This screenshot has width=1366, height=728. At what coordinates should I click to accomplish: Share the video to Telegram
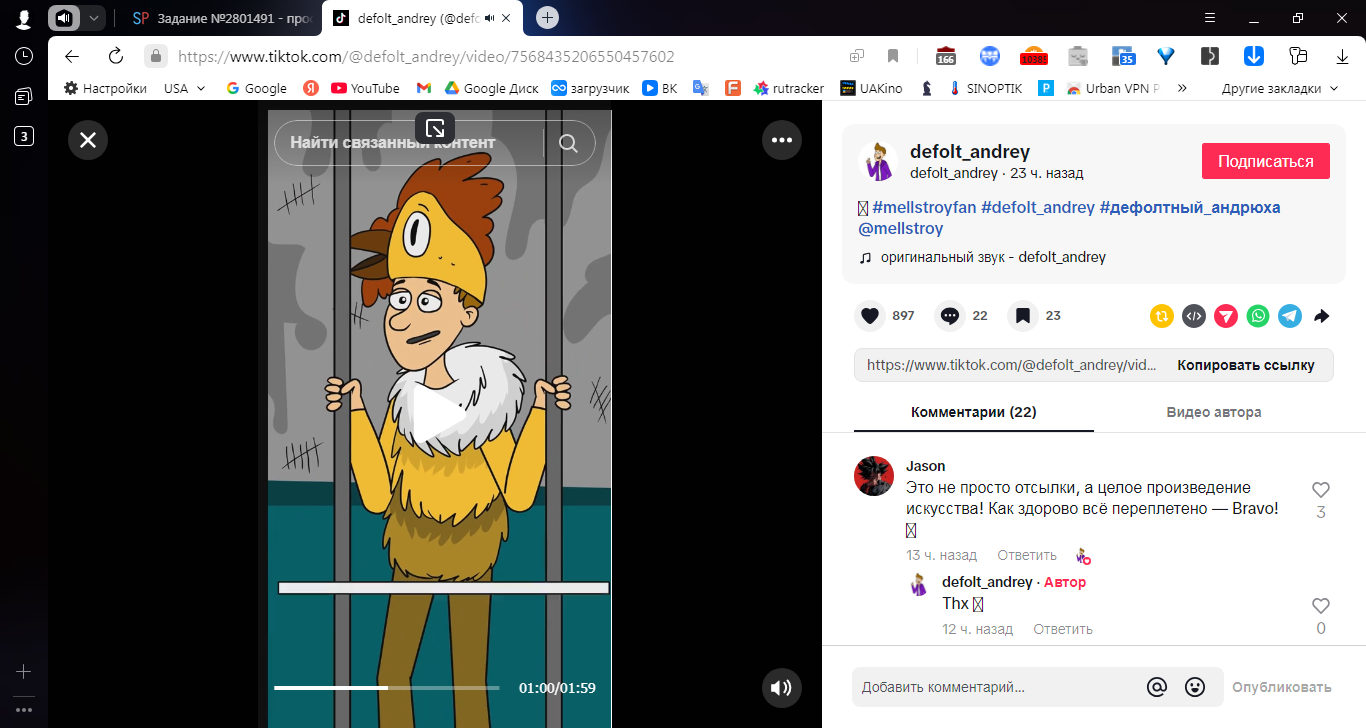[1290, 316]
